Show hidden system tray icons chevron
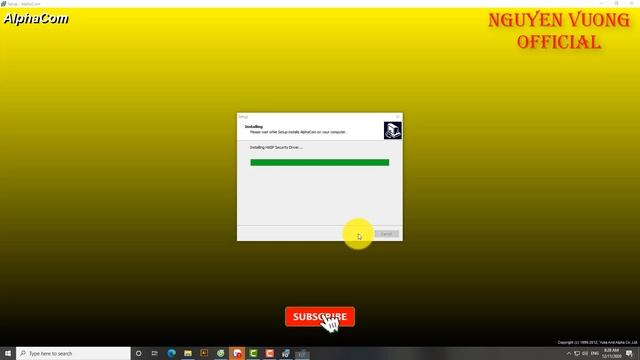This screenshot has width=640, height=360. click(x=569, y=353)
